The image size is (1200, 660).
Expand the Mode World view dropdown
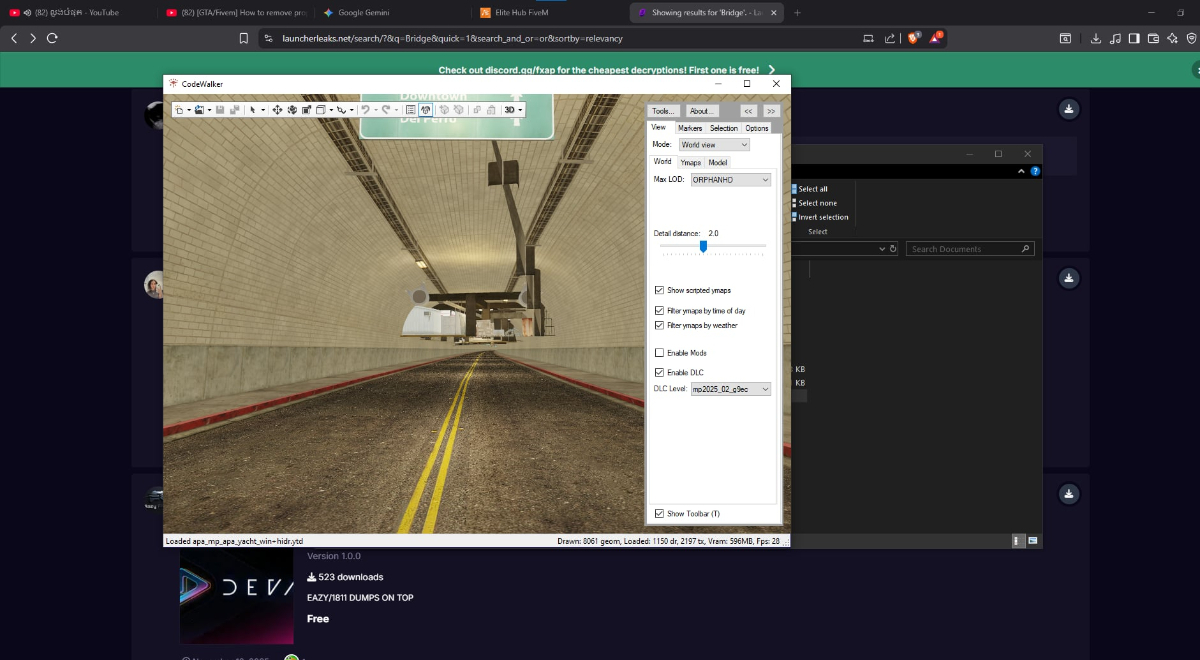click(714, 145)
